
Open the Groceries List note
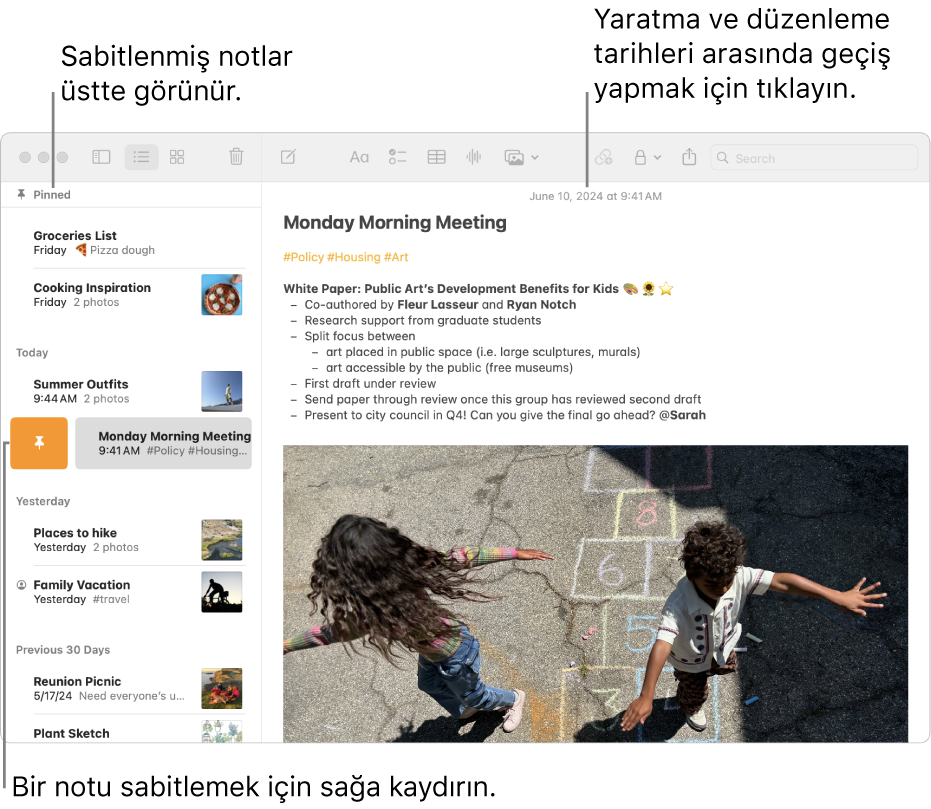click(131, 243)
